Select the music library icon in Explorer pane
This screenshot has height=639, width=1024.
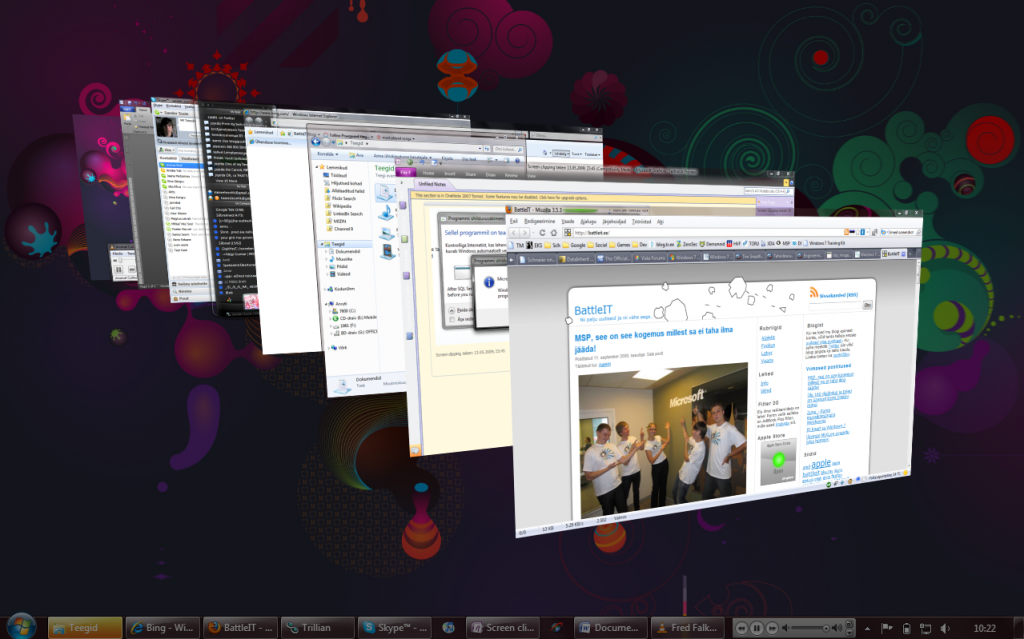point(385,212)
